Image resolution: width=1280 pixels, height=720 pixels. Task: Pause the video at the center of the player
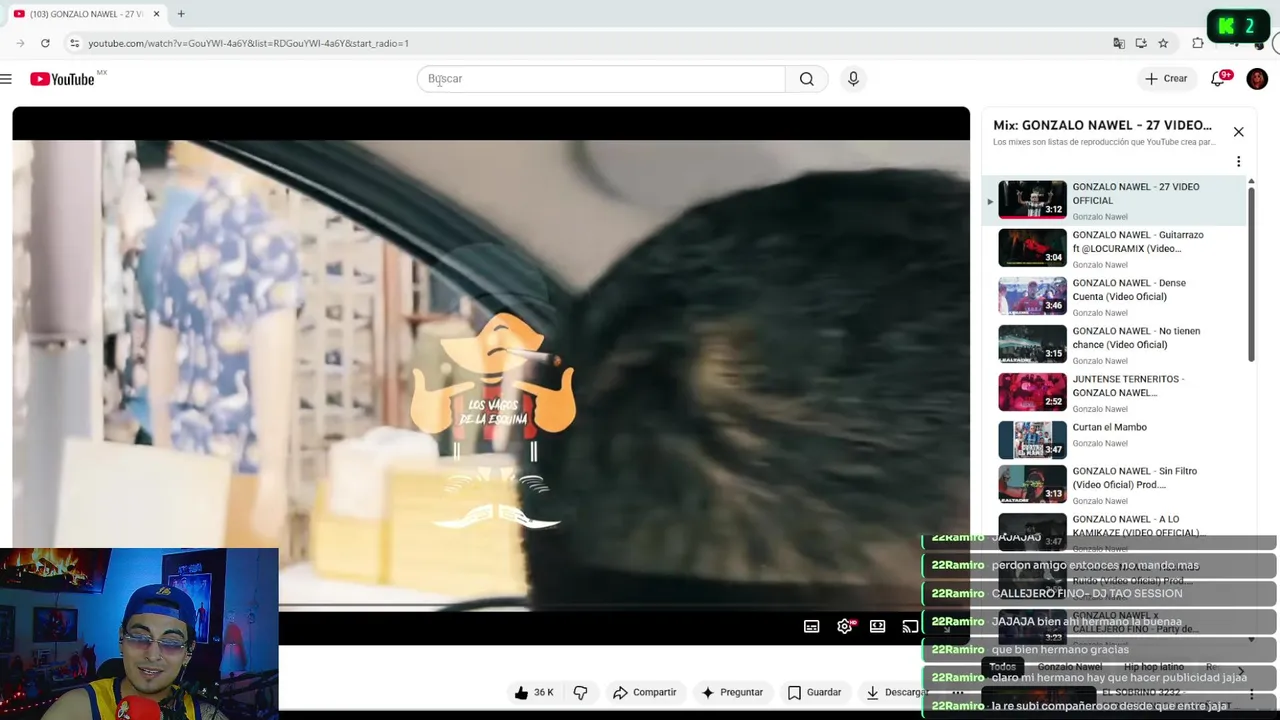491,375
